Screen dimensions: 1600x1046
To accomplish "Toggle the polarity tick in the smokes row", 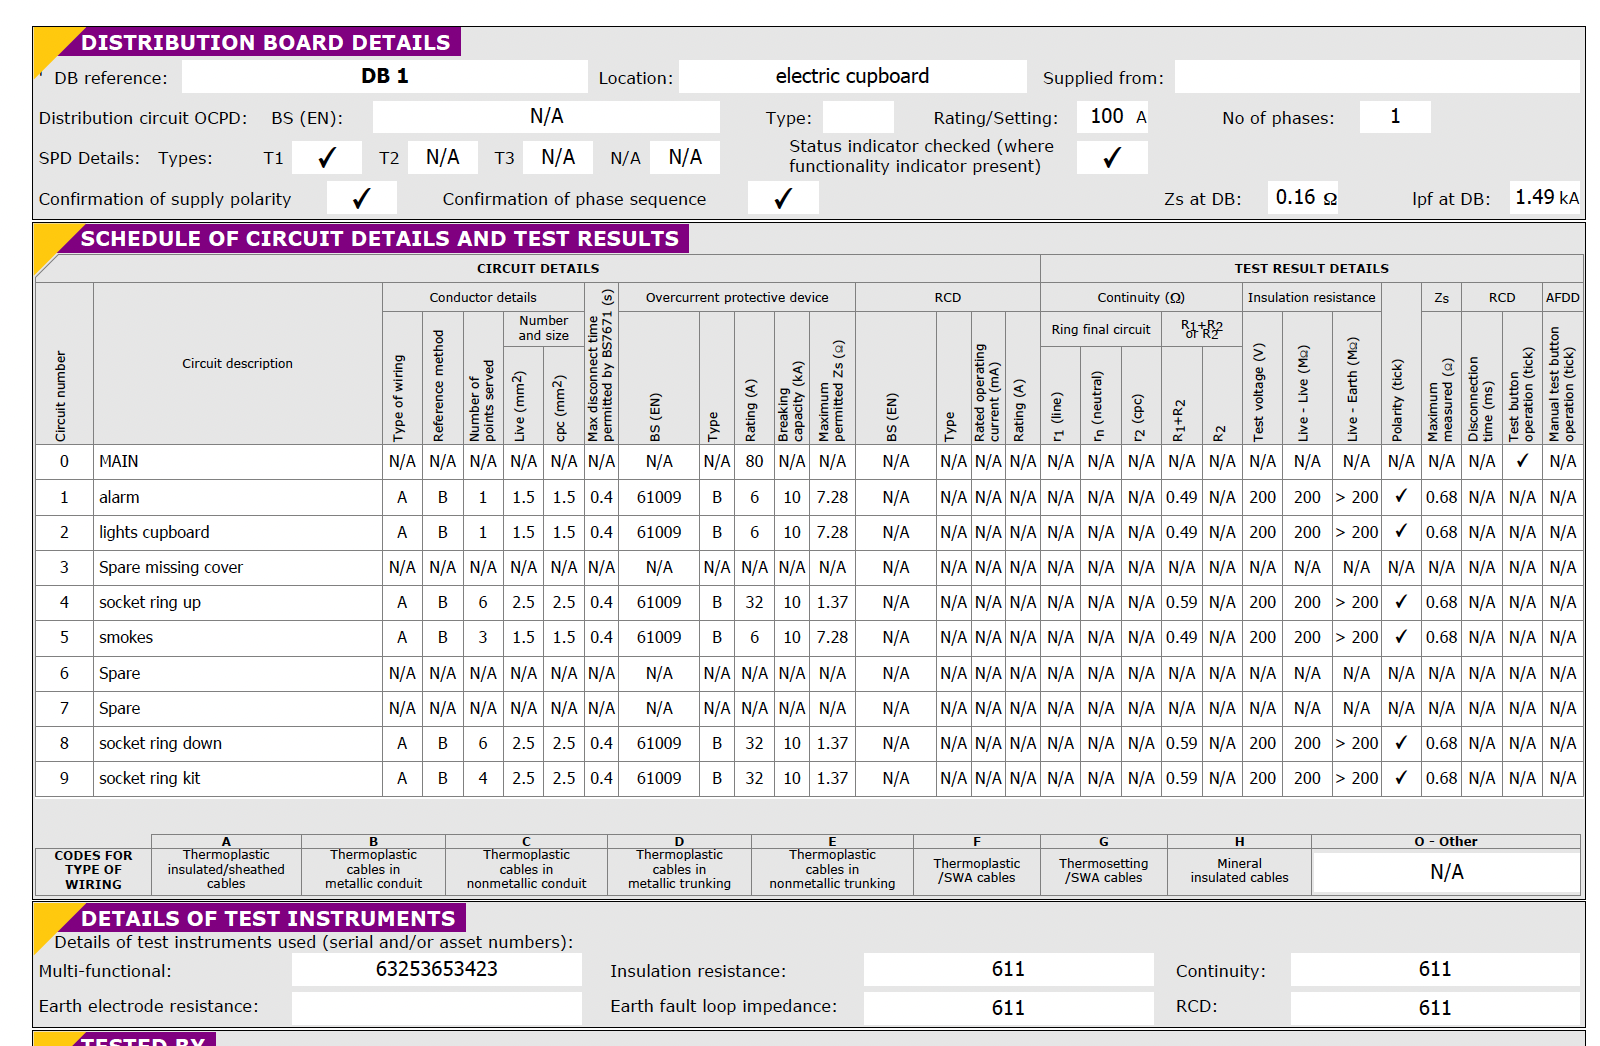I will (x=1401, y=637).
